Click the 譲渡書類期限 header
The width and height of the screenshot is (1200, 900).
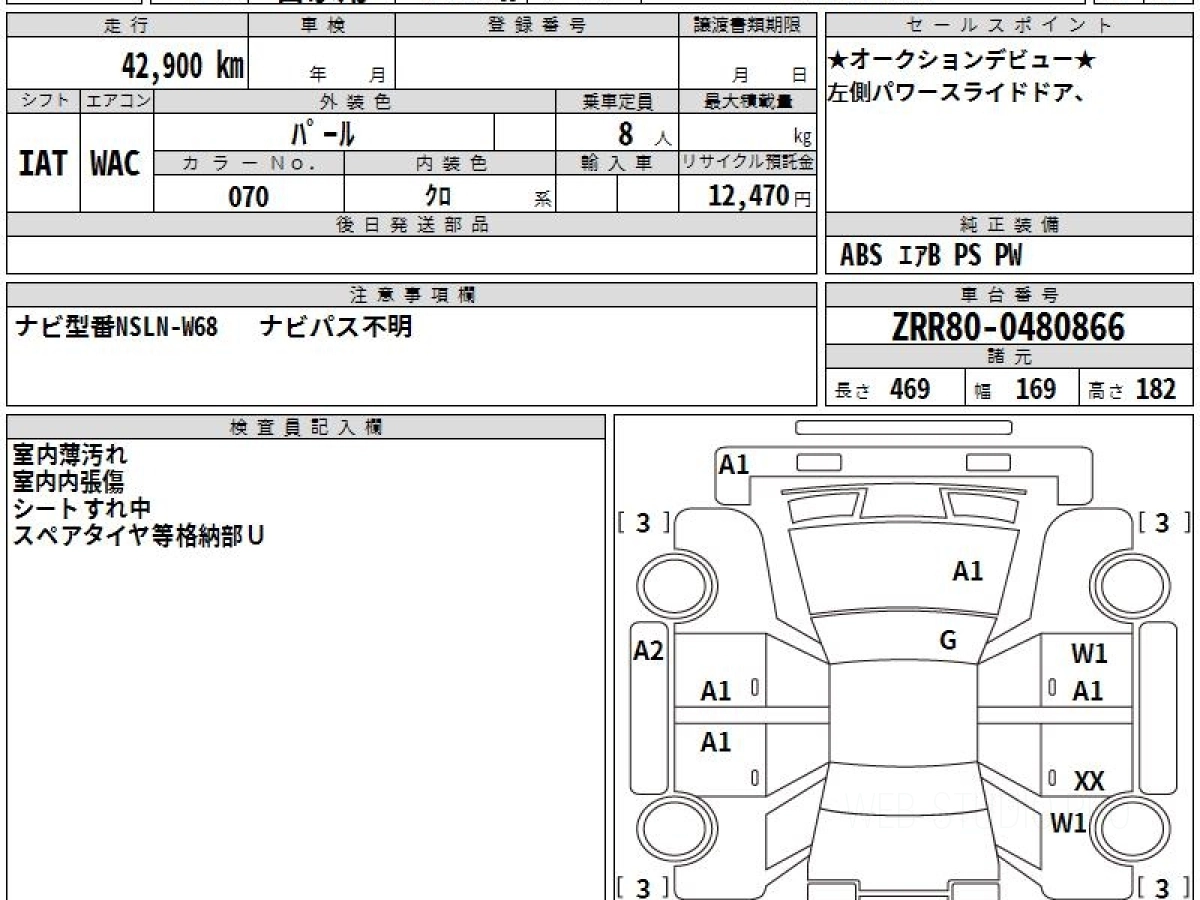point(747,26)
